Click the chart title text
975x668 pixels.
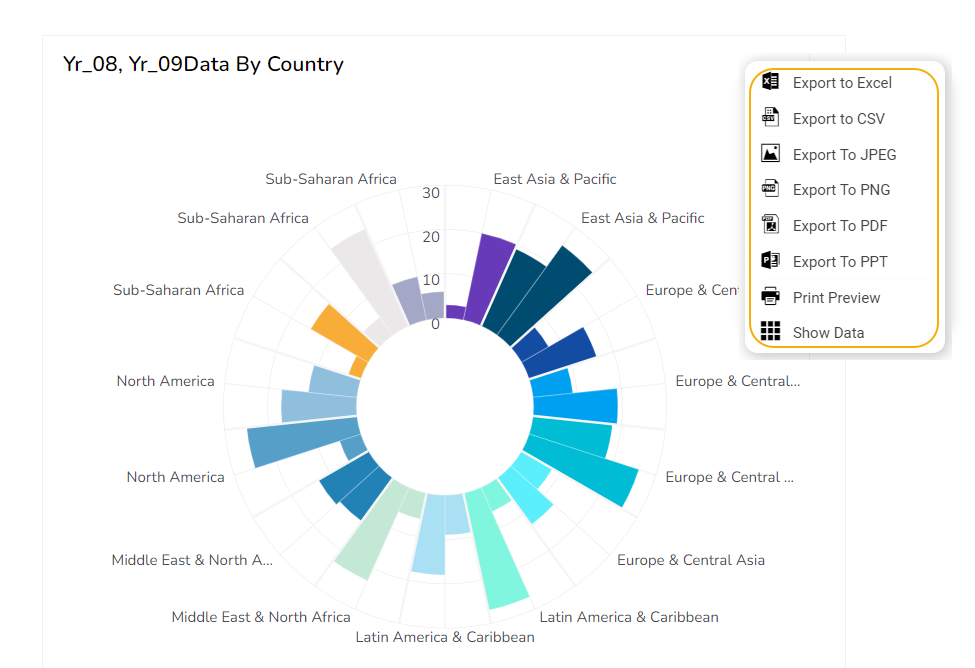203,65
